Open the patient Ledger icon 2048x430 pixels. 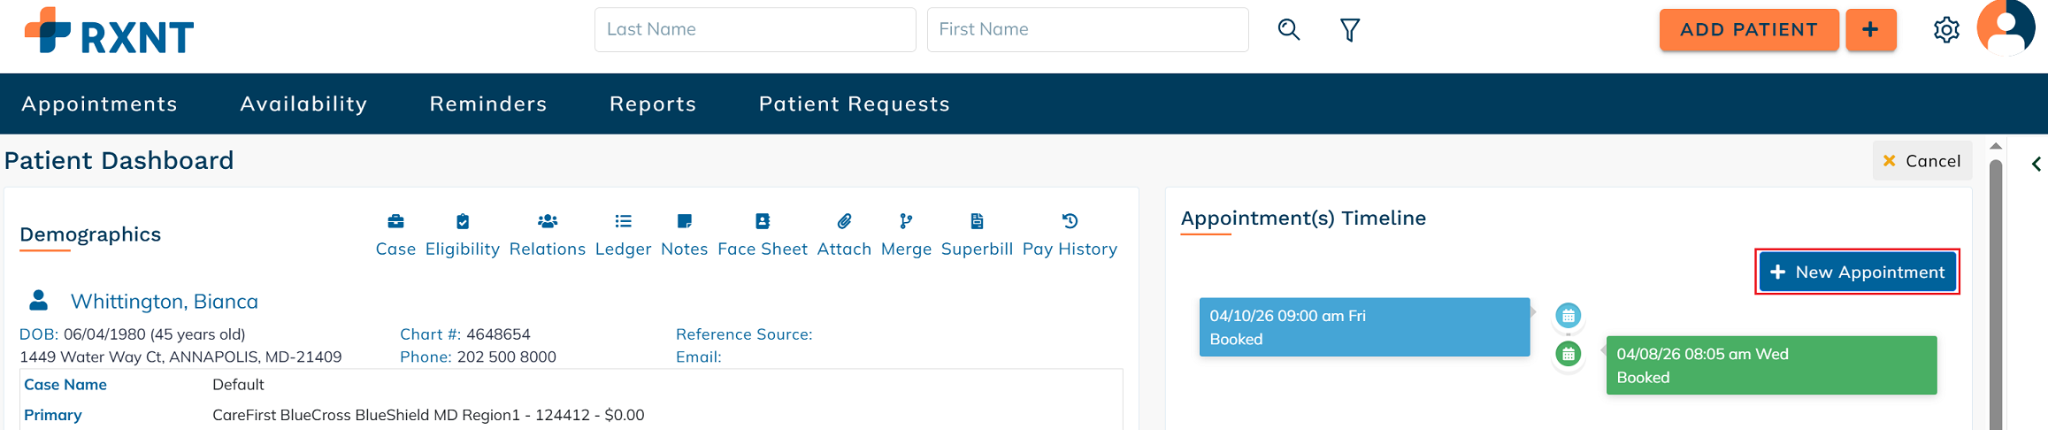pyautogui.click(x=623, y=222)
